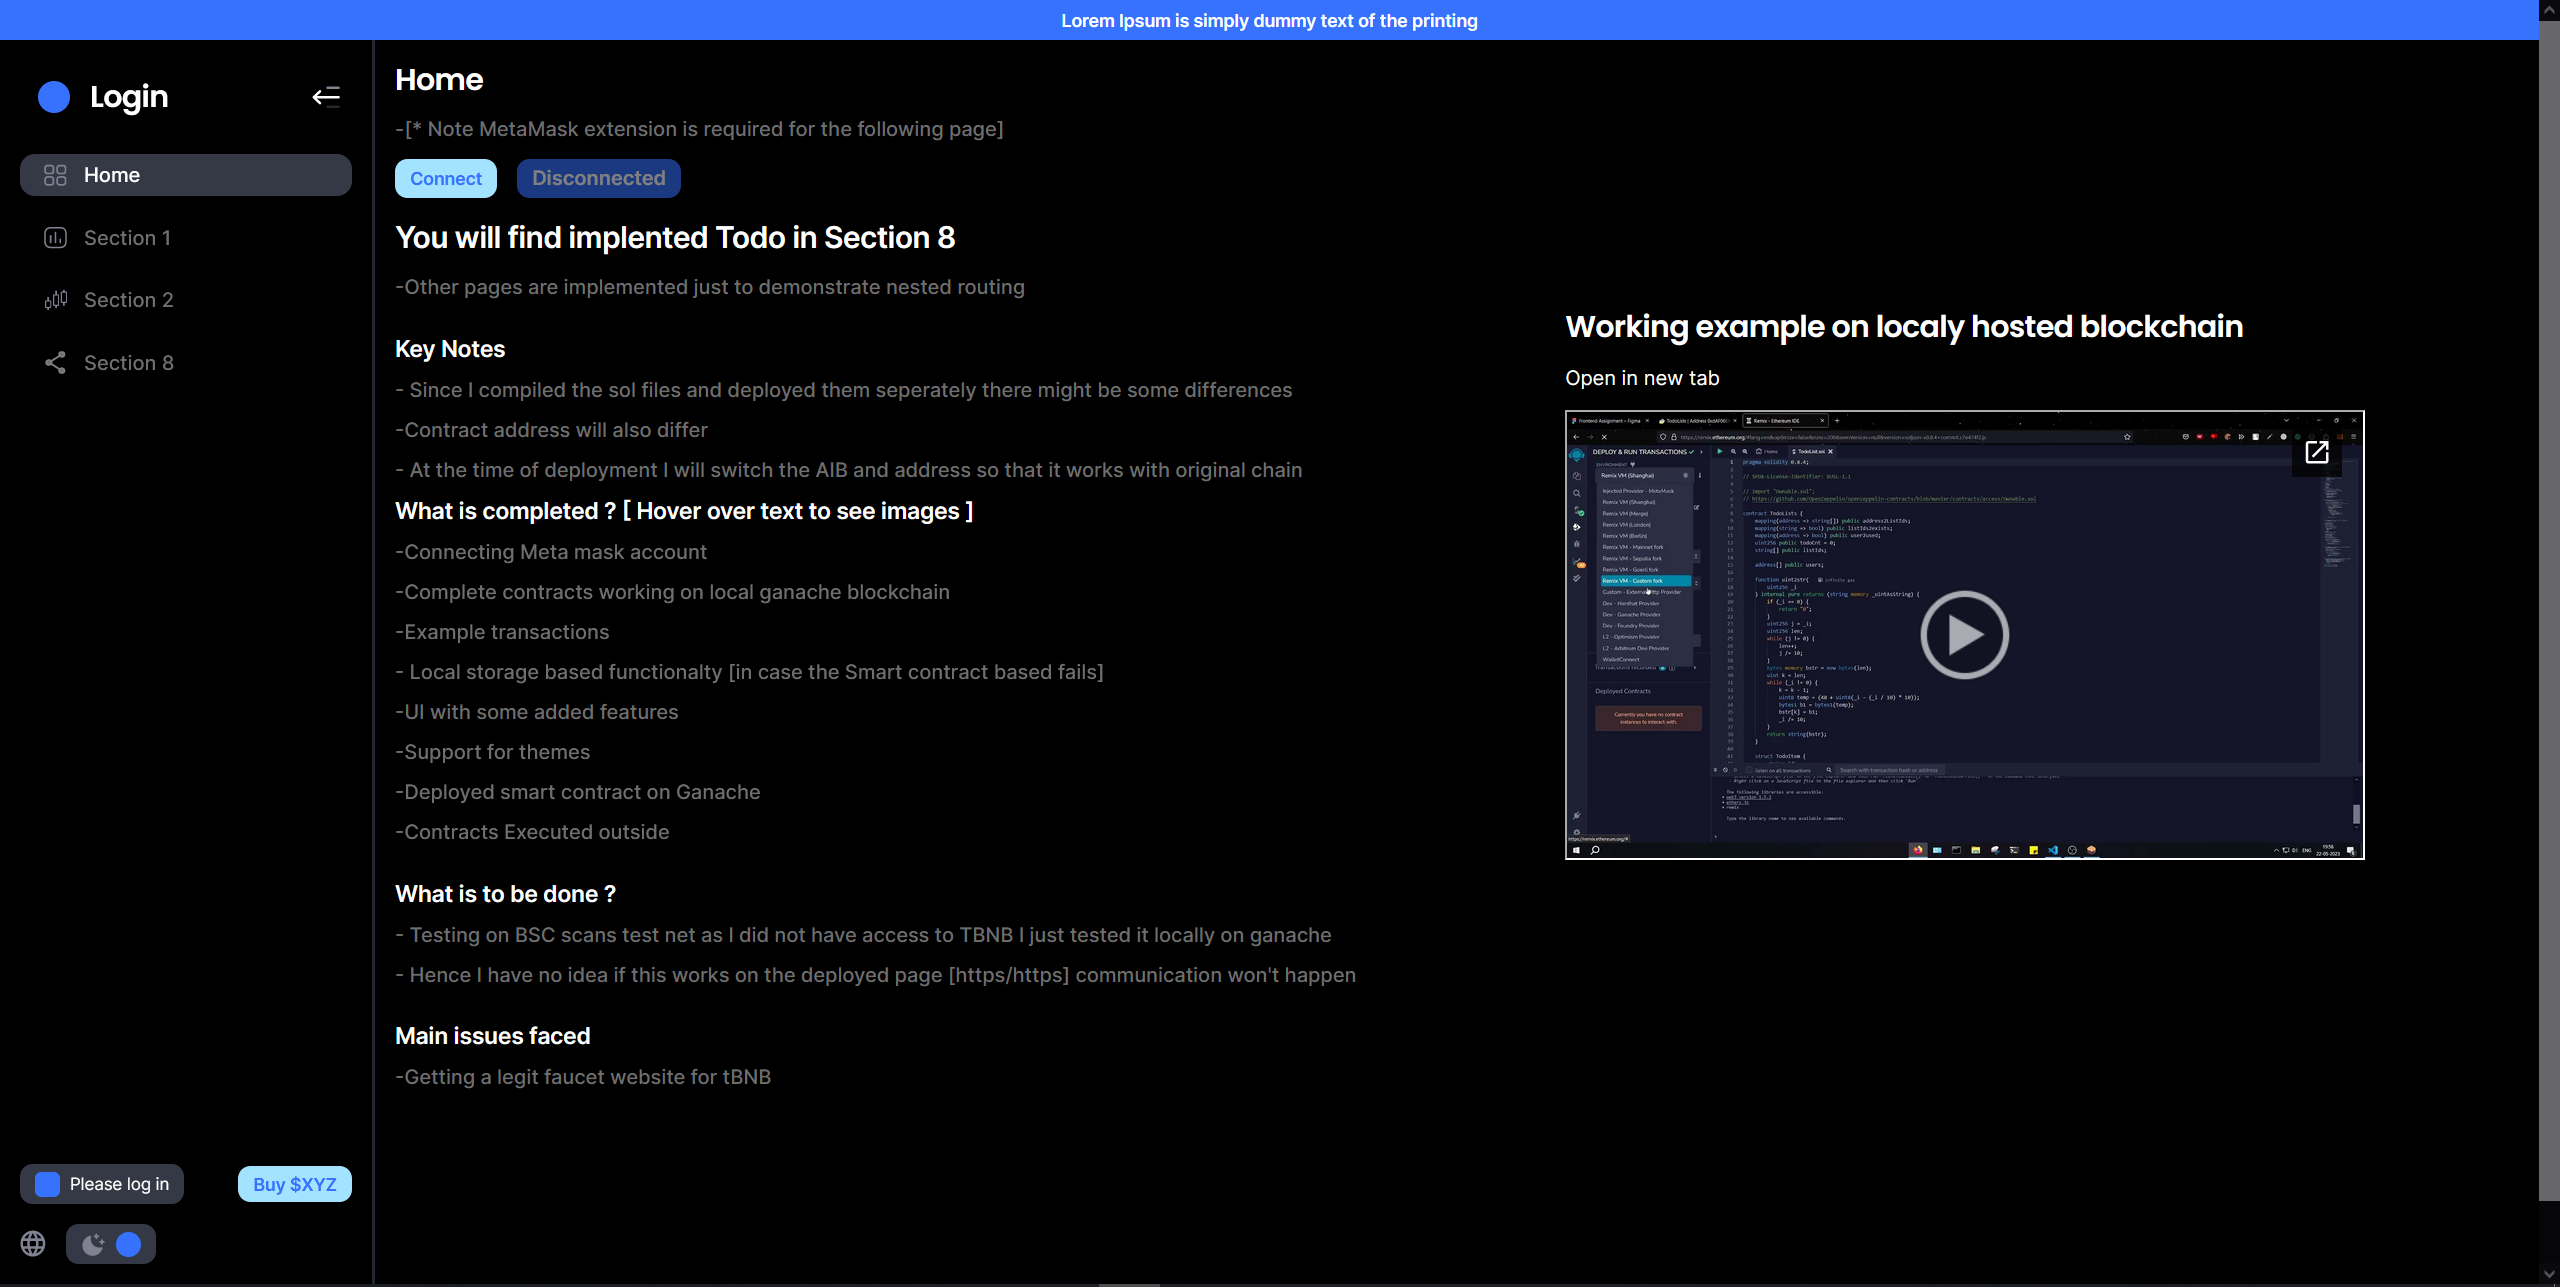Screen dimensions: 2560x1287
Task: Click the Buy $XYZ button
Action: [x=294, y=1184]
